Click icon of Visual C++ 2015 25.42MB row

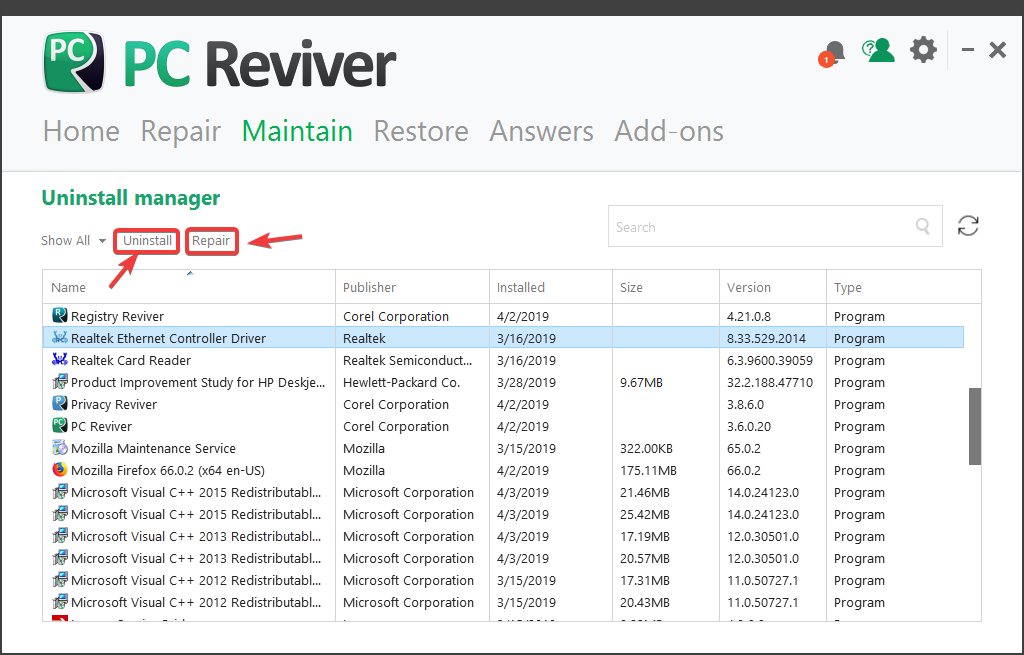tap(59, 514)
